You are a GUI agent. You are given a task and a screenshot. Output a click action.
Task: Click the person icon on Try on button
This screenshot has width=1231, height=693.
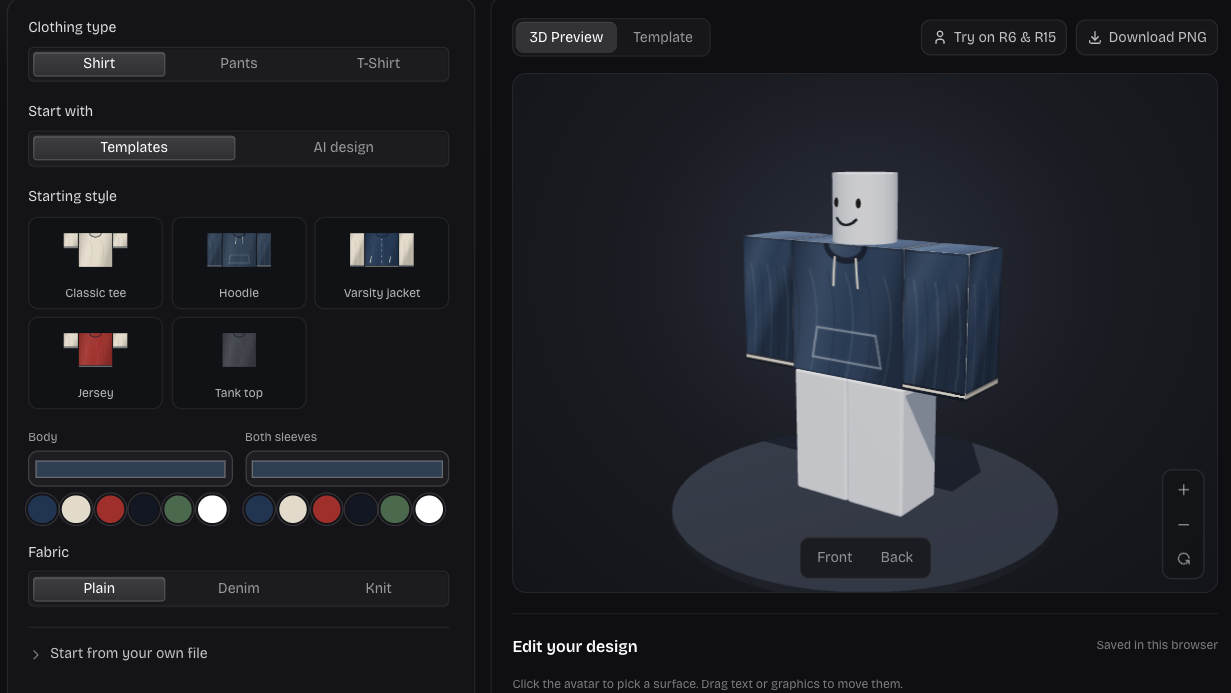(939, 37)
